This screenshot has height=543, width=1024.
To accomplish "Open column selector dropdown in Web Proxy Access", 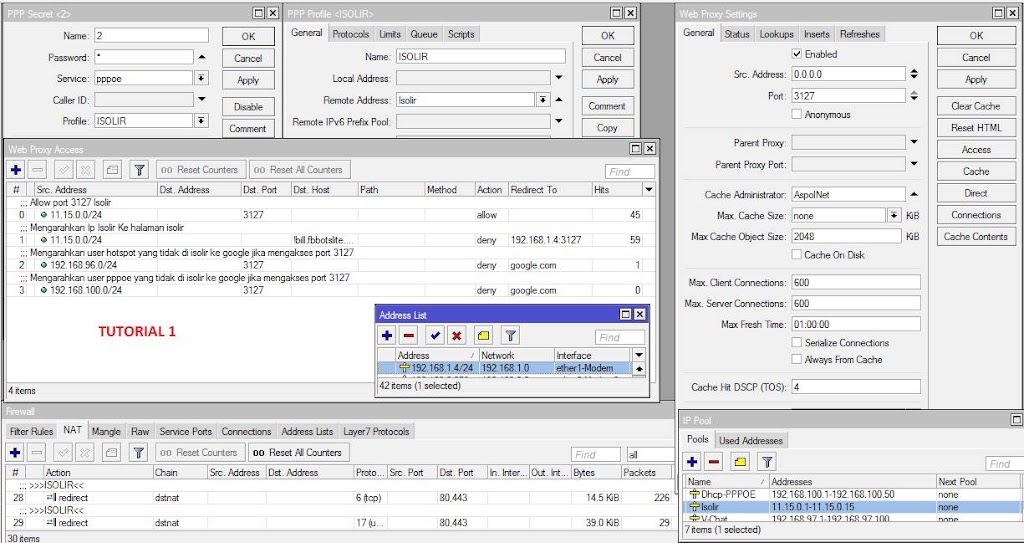I will click(x=648, y=189).
